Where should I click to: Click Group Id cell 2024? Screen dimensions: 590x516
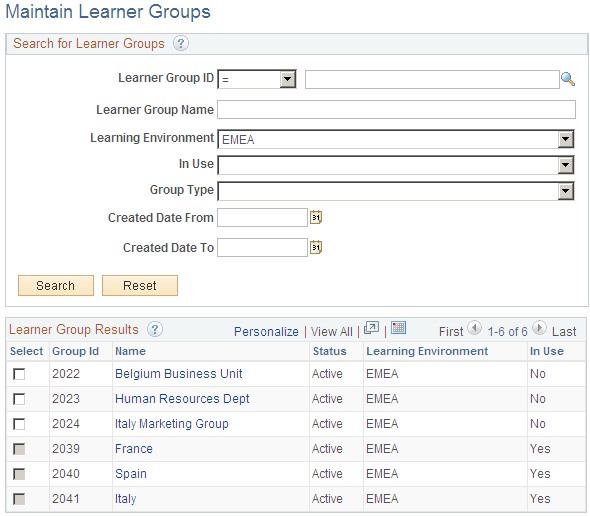66,424
